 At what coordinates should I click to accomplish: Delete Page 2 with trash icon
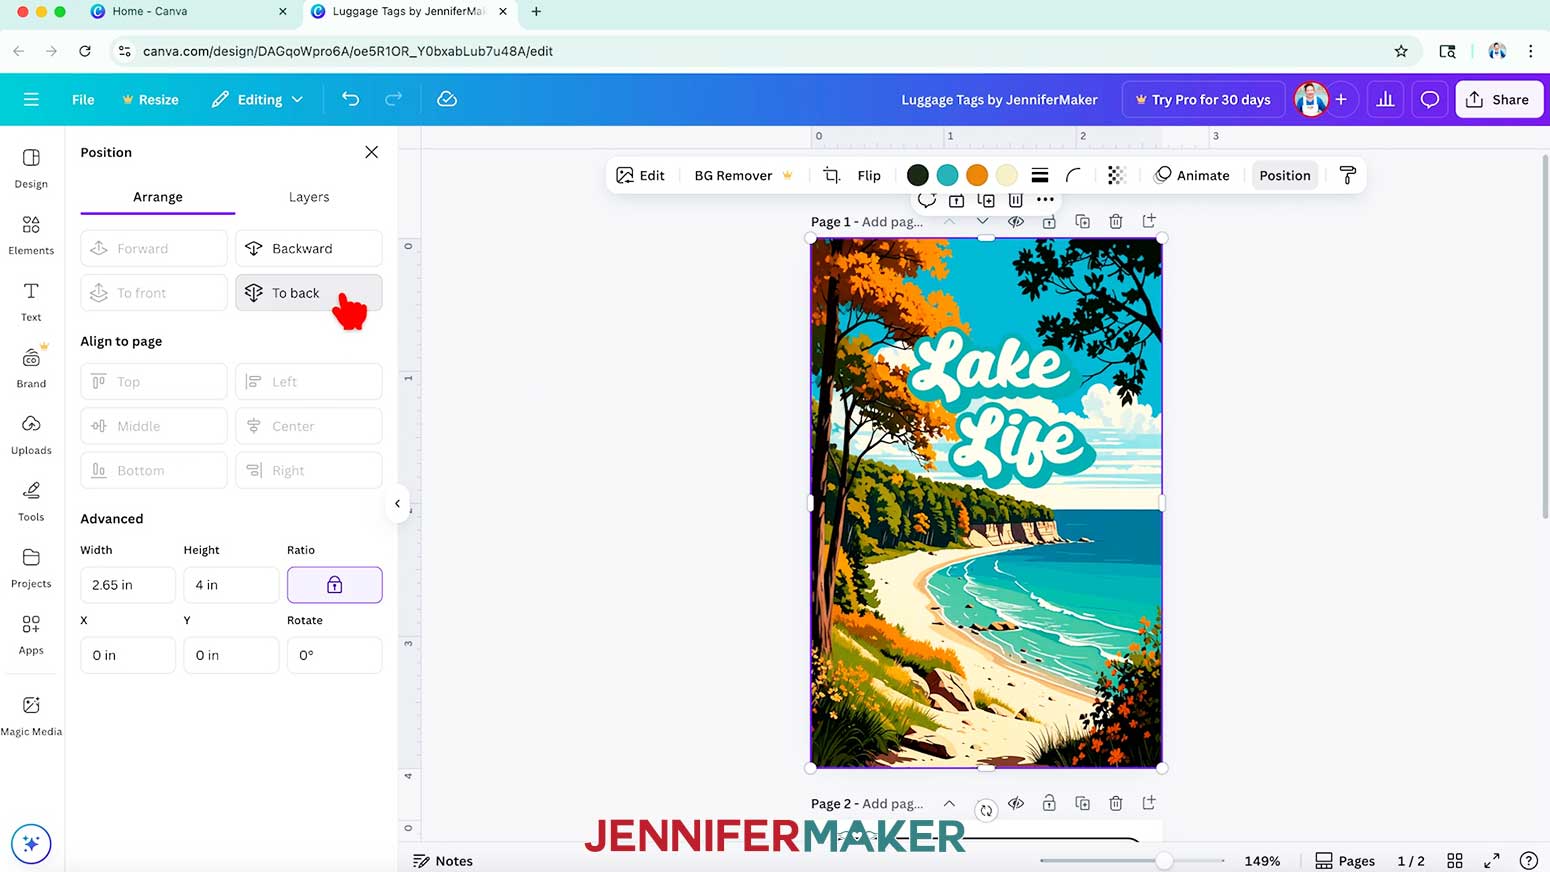tap(1116, 803)
